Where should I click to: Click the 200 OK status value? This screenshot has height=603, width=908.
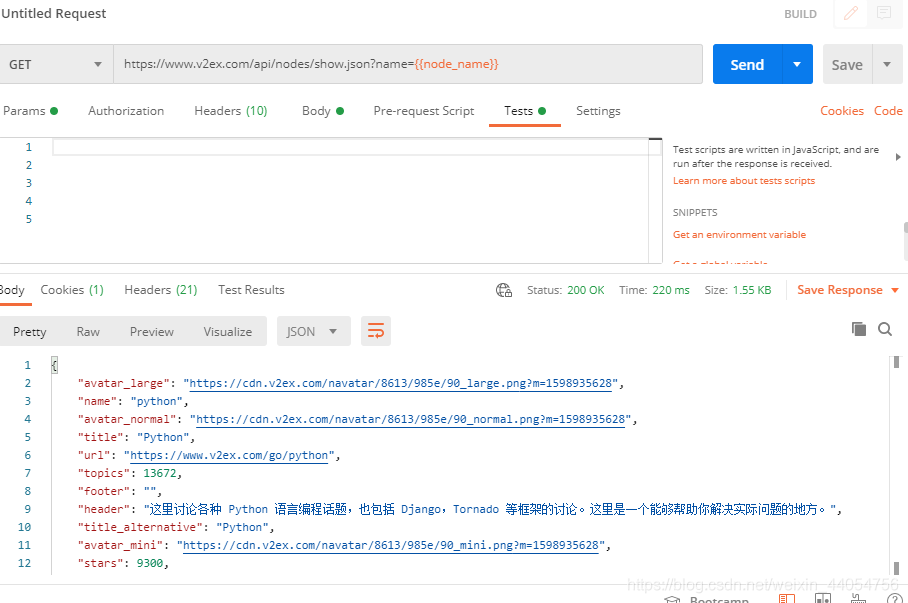coord(585,290)
